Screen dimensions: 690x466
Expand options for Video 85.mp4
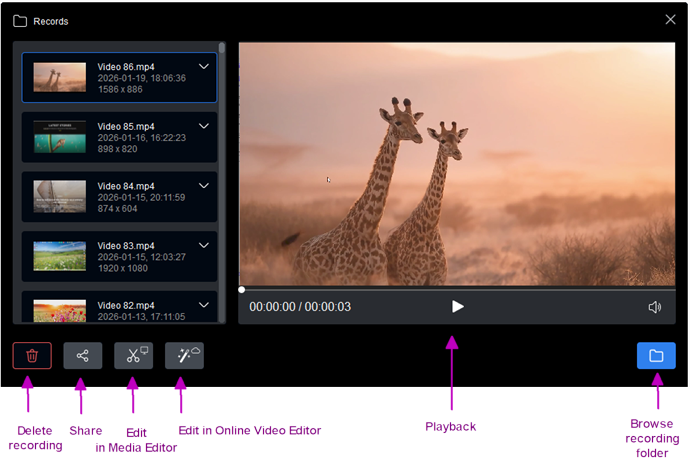click(x=204, y=126)
